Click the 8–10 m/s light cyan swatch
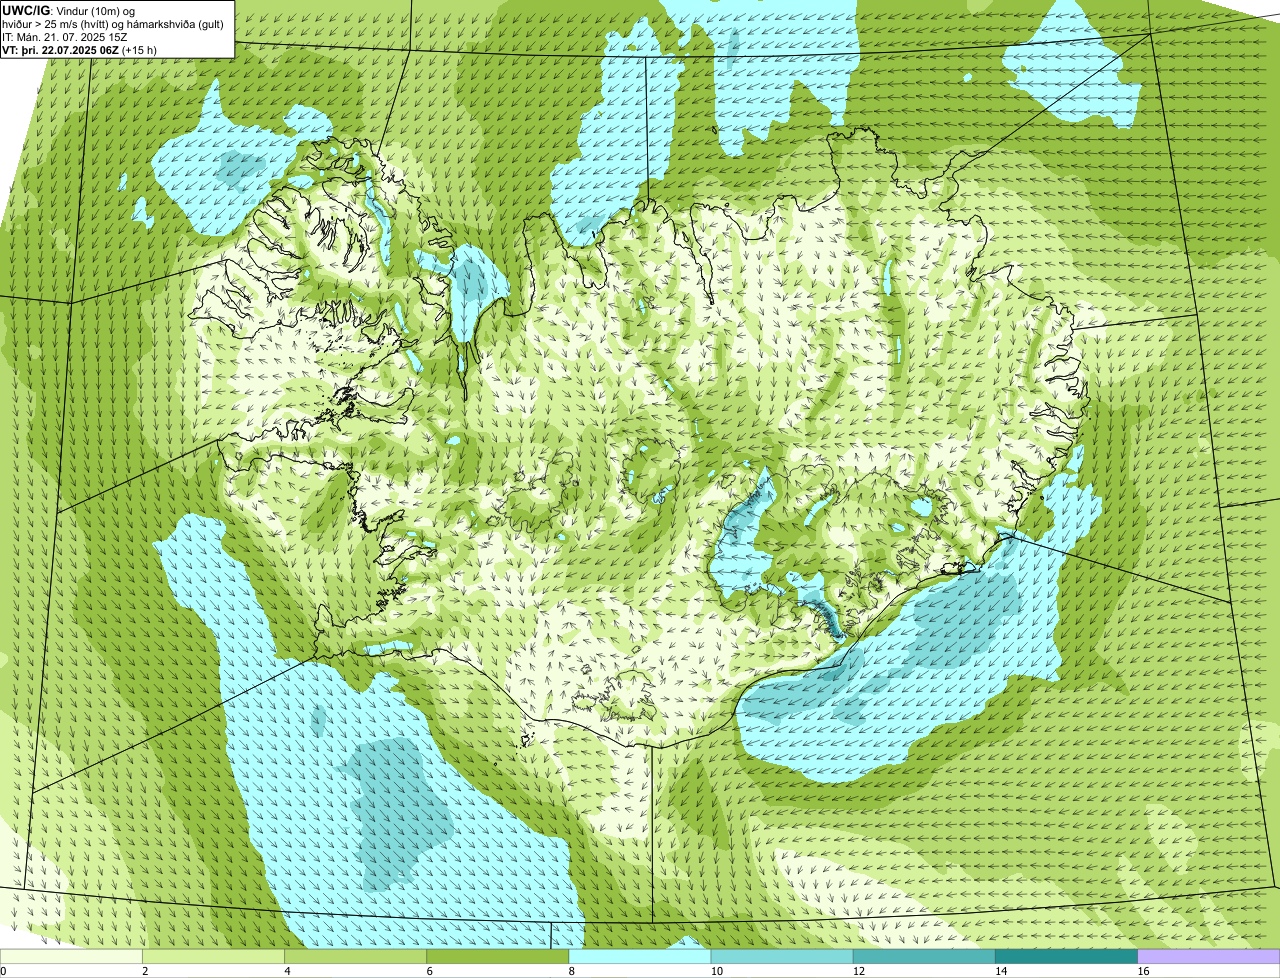This screenshot has width=1280, height=978. (x=641, y=956)
